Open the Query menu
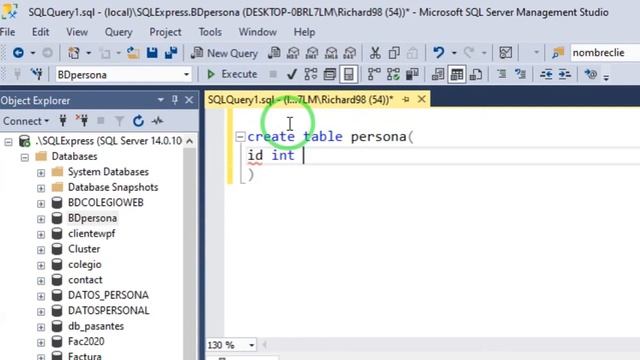The image size is (640, 360). point(118,32)
